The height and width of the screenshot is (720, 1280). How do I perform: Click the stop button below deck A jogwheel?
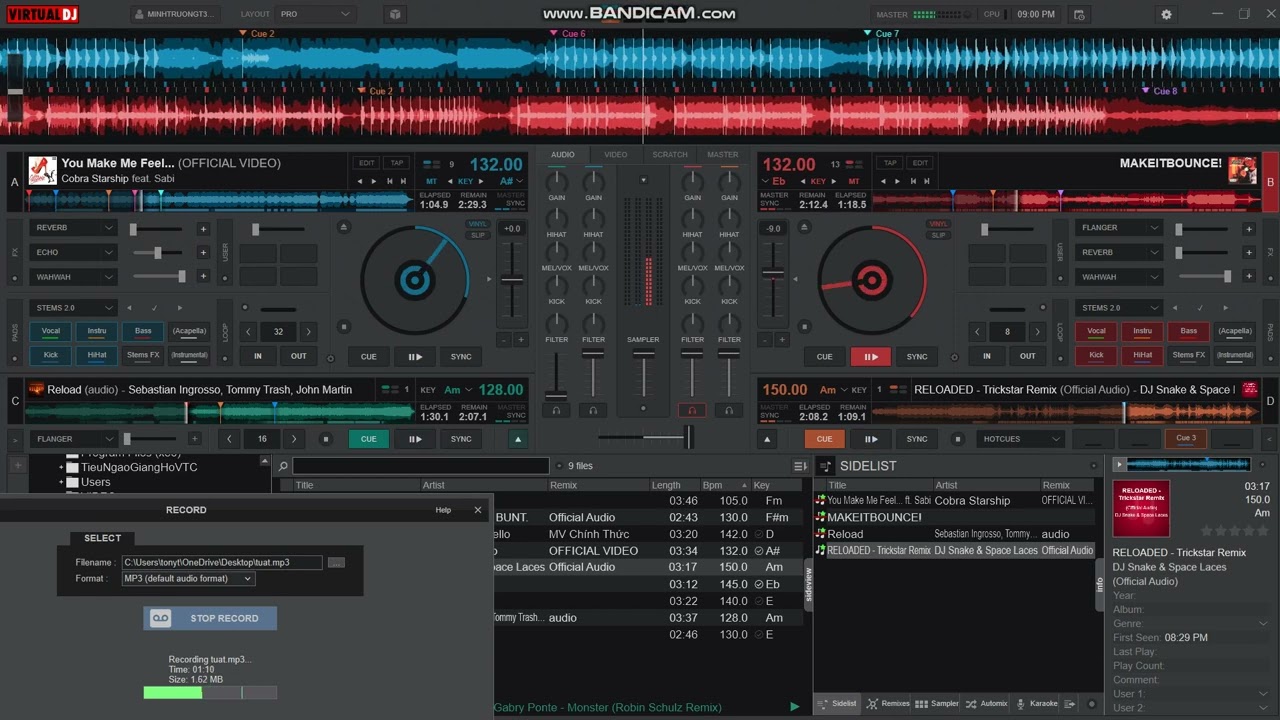(x=344, y=326)
